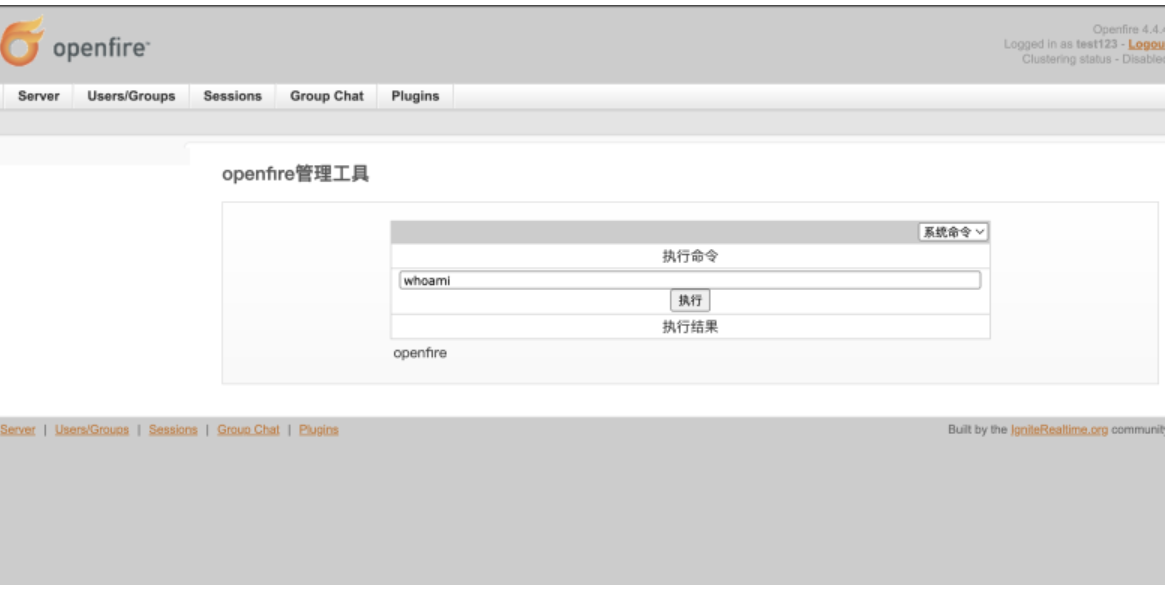Open the footer Plugins link
The image size is (1167, 596).
[x=319, y=429]
